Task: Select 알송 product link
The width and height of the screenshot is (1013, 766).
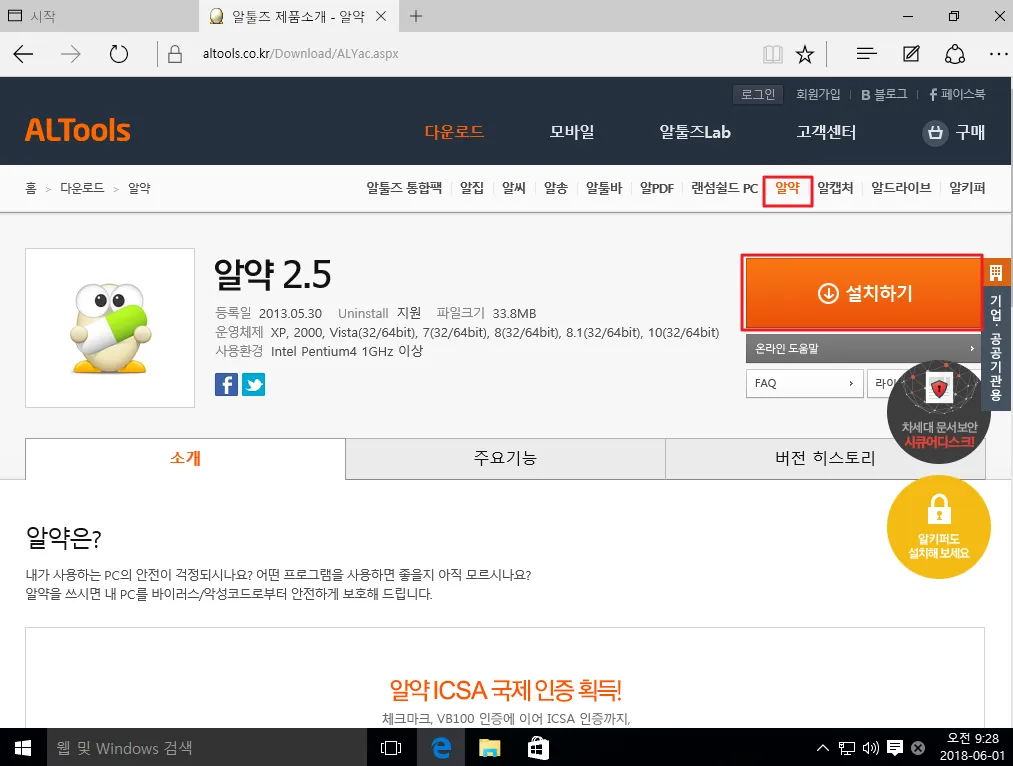Action: tap(556, 188)
